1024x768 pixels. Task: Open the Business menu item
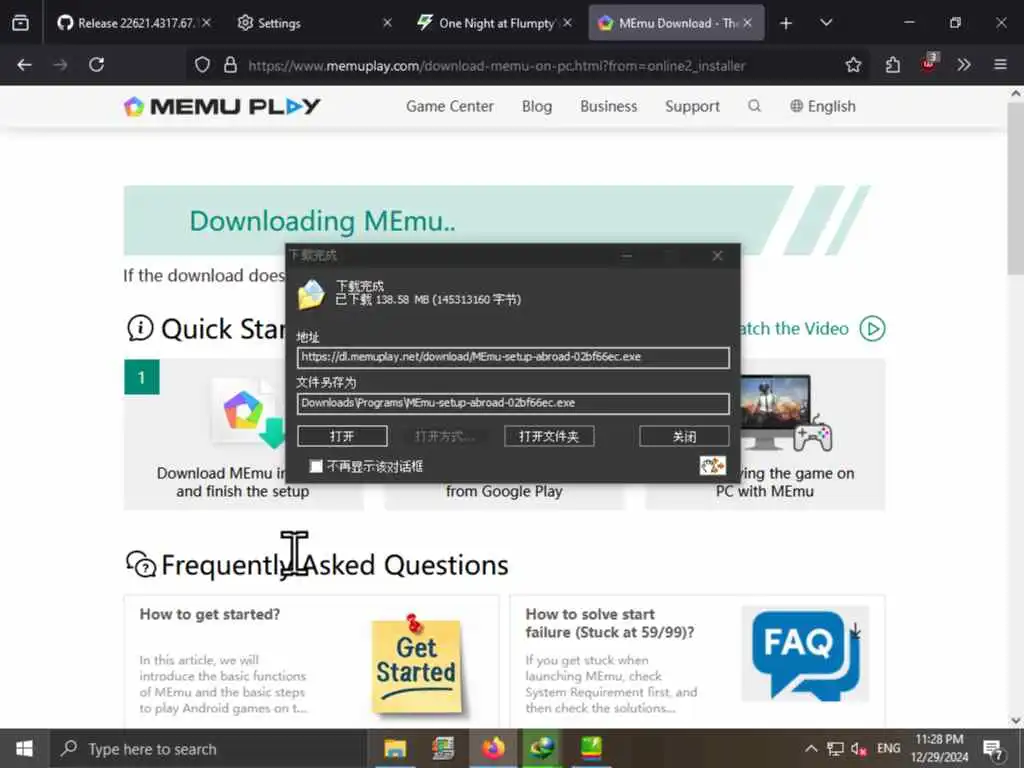[609, 106]
